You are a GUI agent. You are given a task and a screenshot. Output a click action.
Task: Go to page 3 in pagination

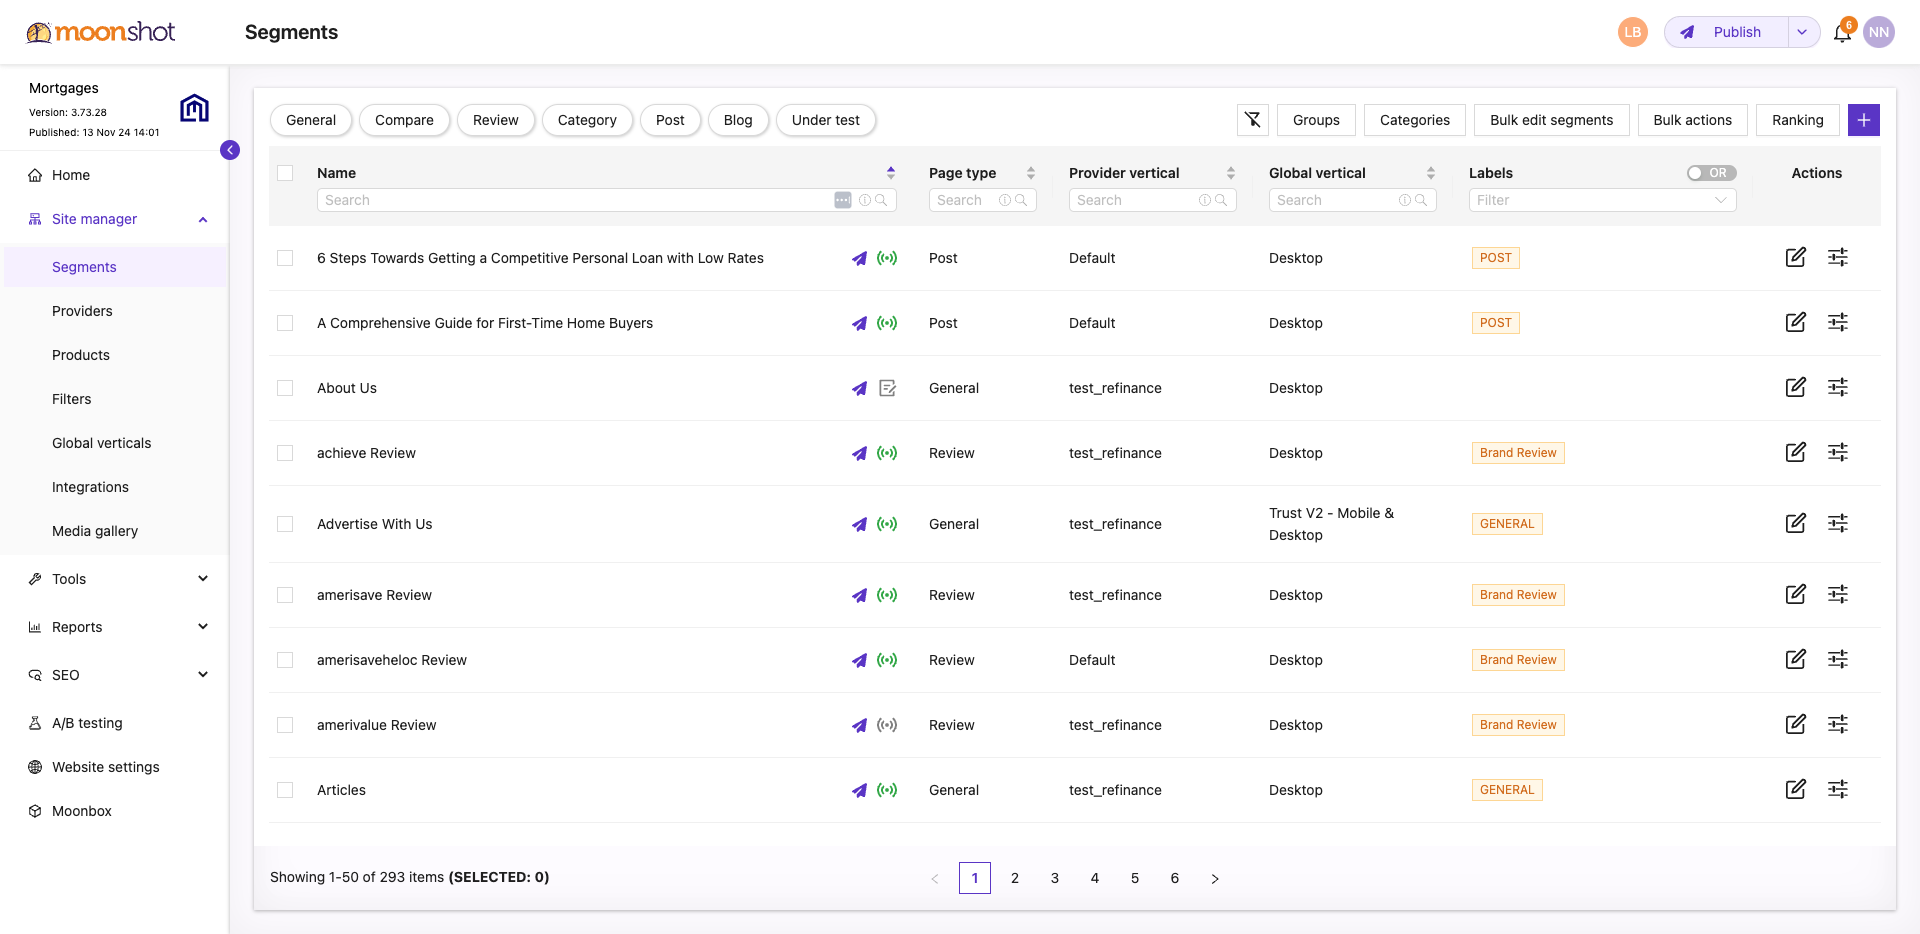pyautogui.click(x=1055, y=878)
